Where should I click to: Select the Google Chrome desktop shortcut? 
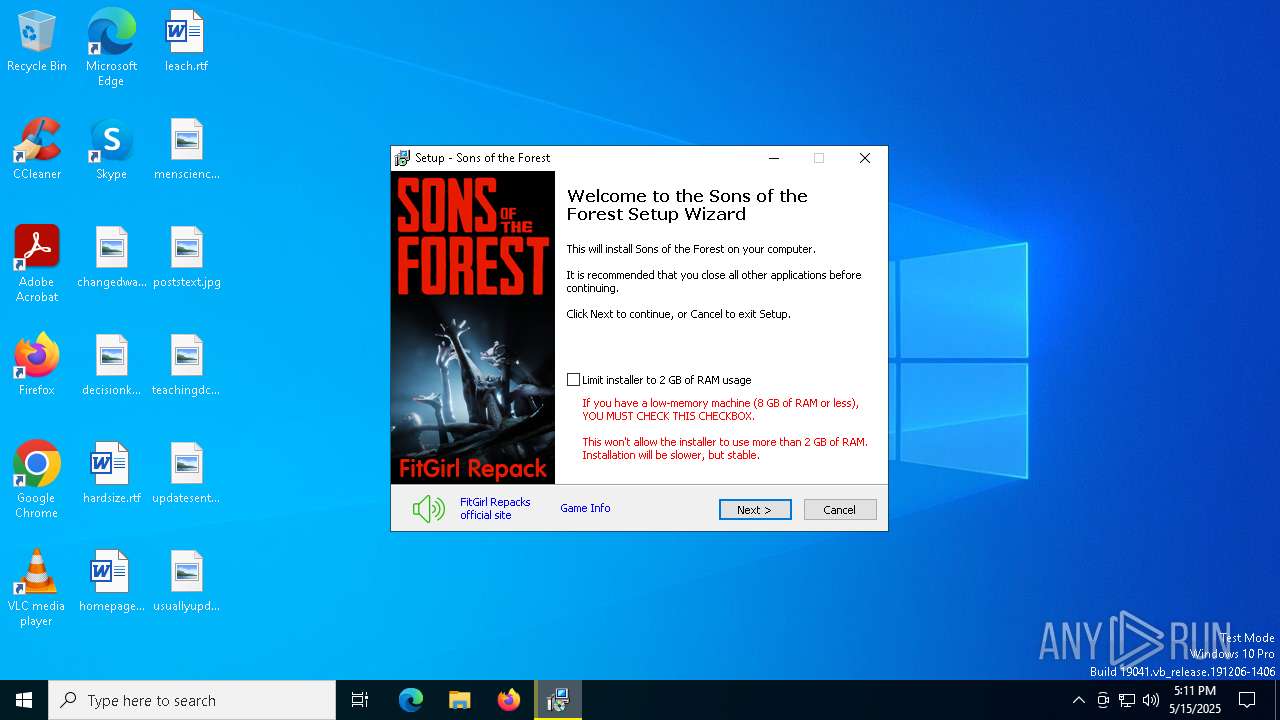tap(37, 480)
